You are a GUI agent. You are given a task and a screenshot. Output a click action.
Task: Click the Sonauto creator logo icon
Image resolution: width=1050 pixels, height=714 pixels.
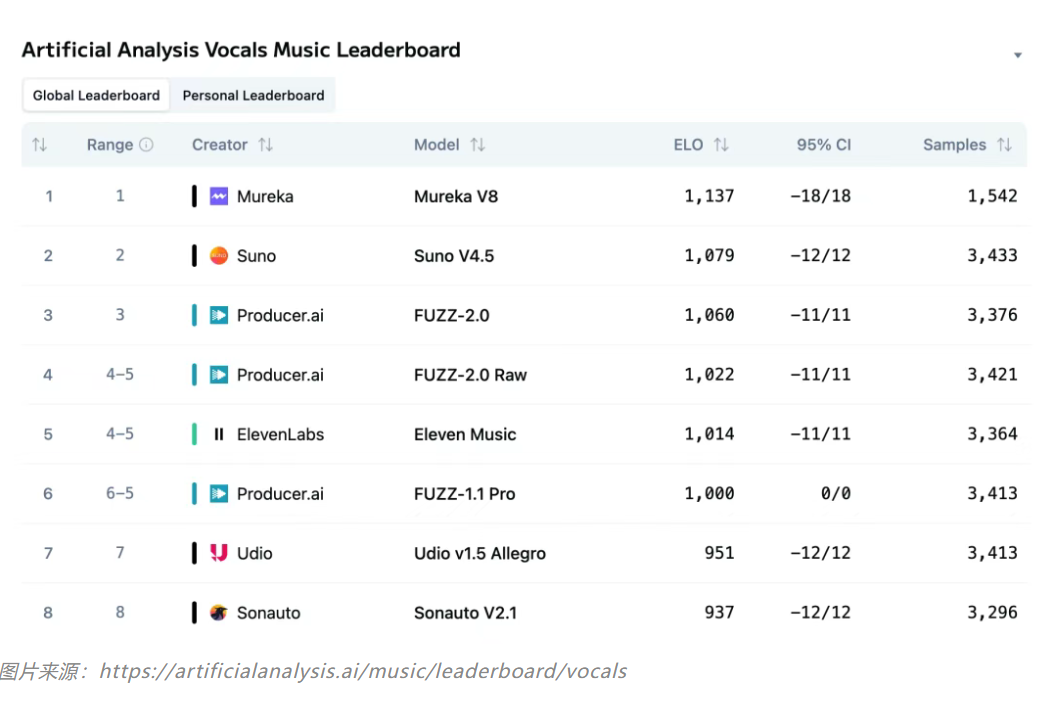tap(219, 613)
